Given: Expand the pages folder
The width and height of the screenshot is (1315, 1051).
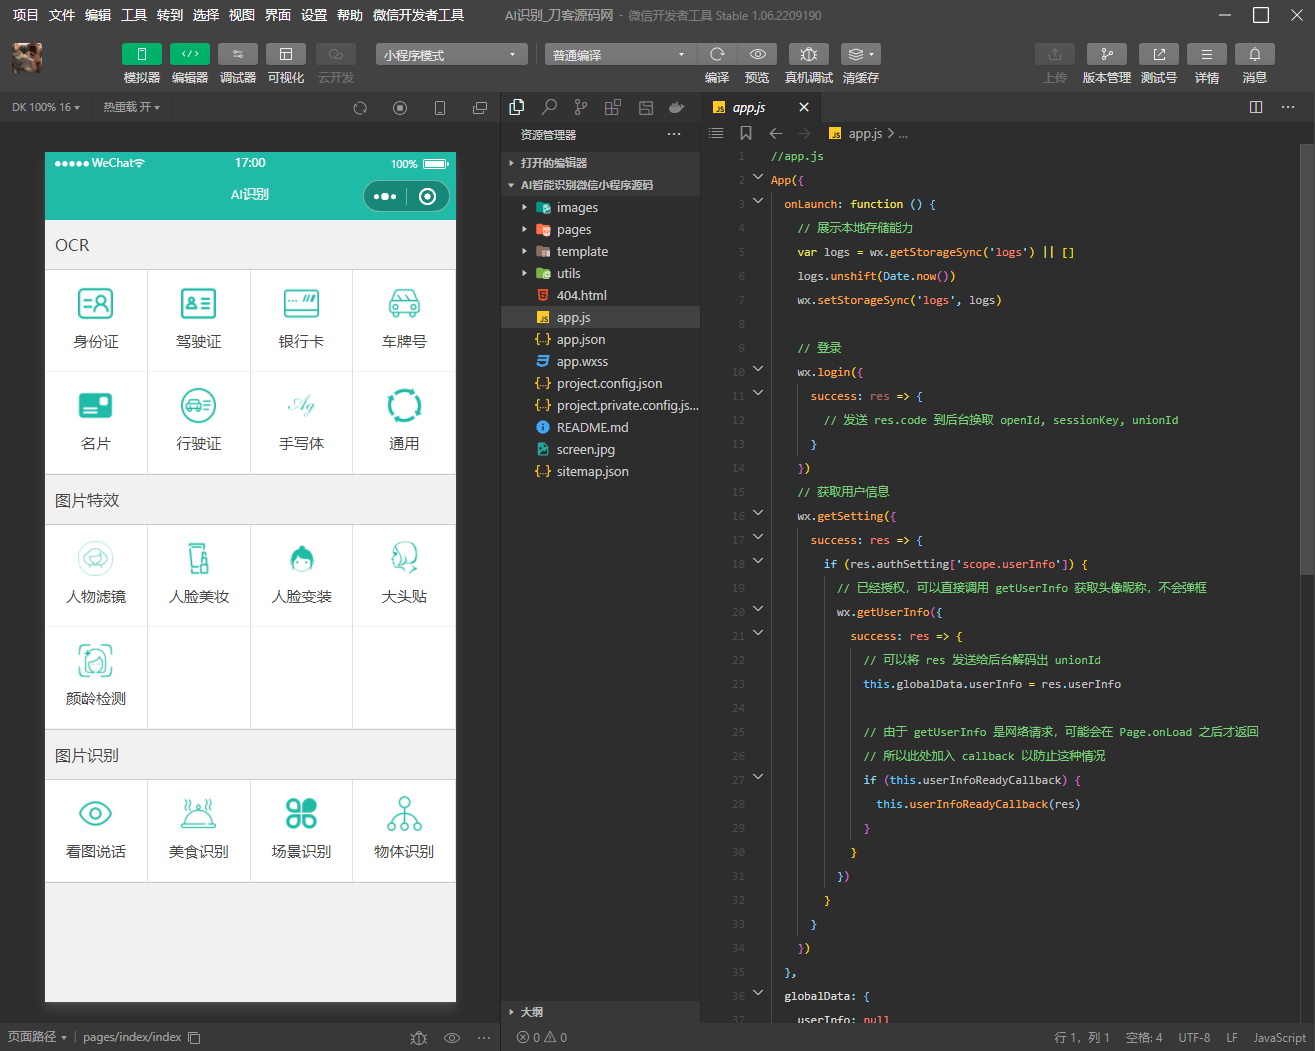Looking at the screenshot, I should click(574, 230).
